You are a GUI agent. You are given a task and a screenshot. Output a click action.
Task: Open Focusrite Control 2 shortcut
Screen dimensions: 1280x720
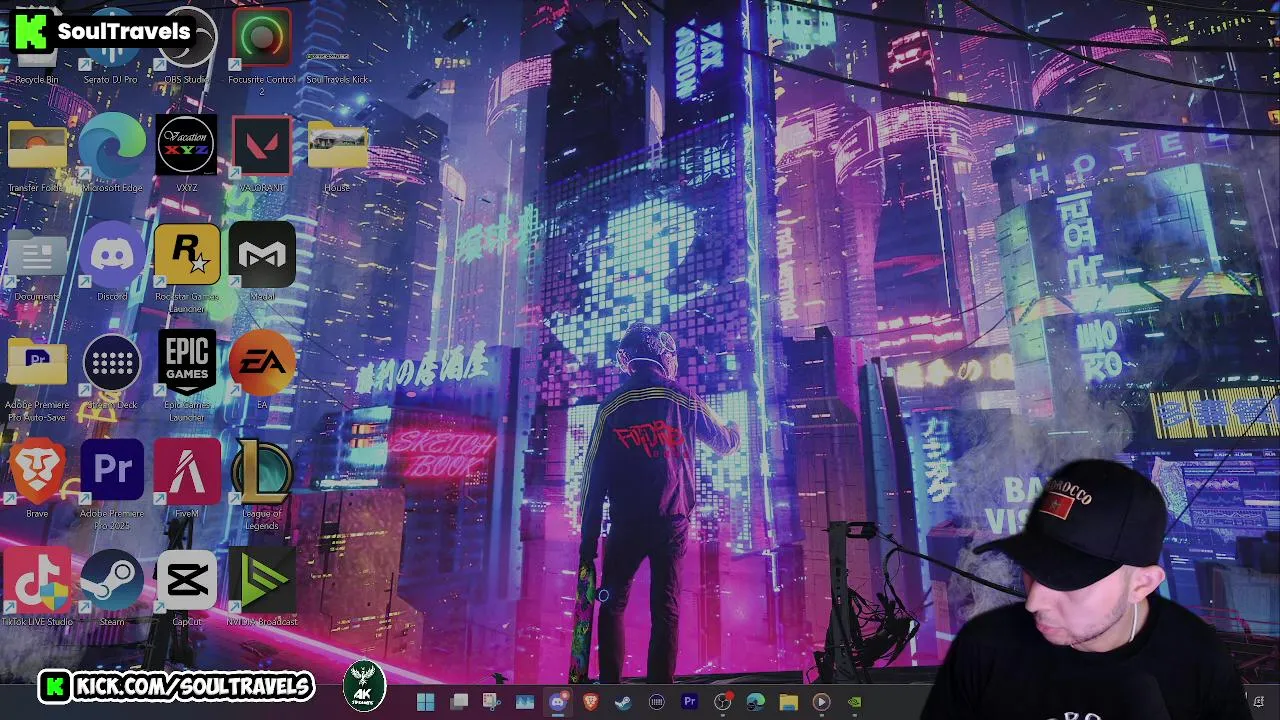click(261, 52)
